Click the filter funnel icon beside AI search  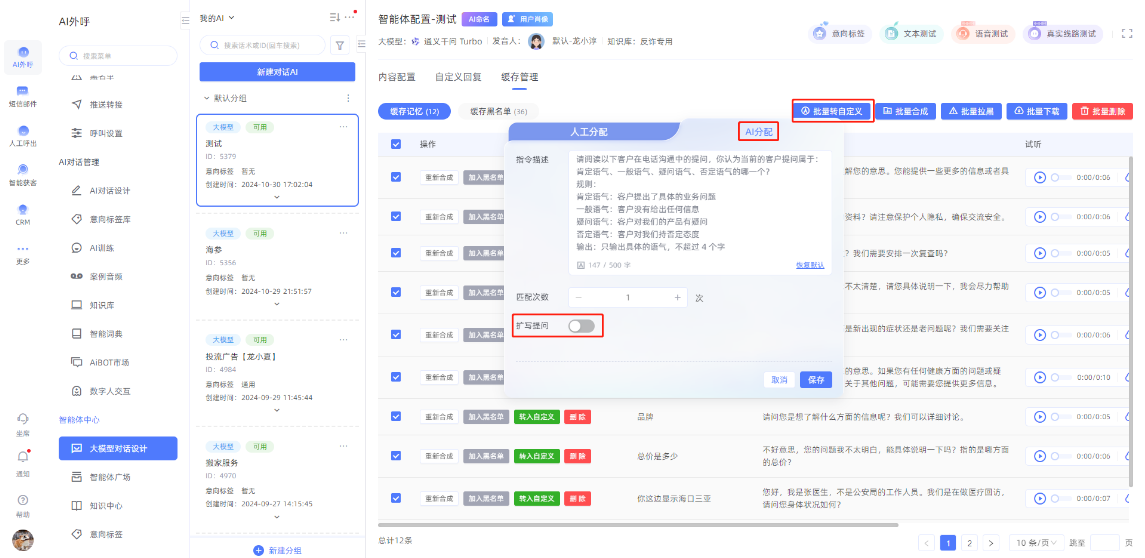tap(339, 45)
